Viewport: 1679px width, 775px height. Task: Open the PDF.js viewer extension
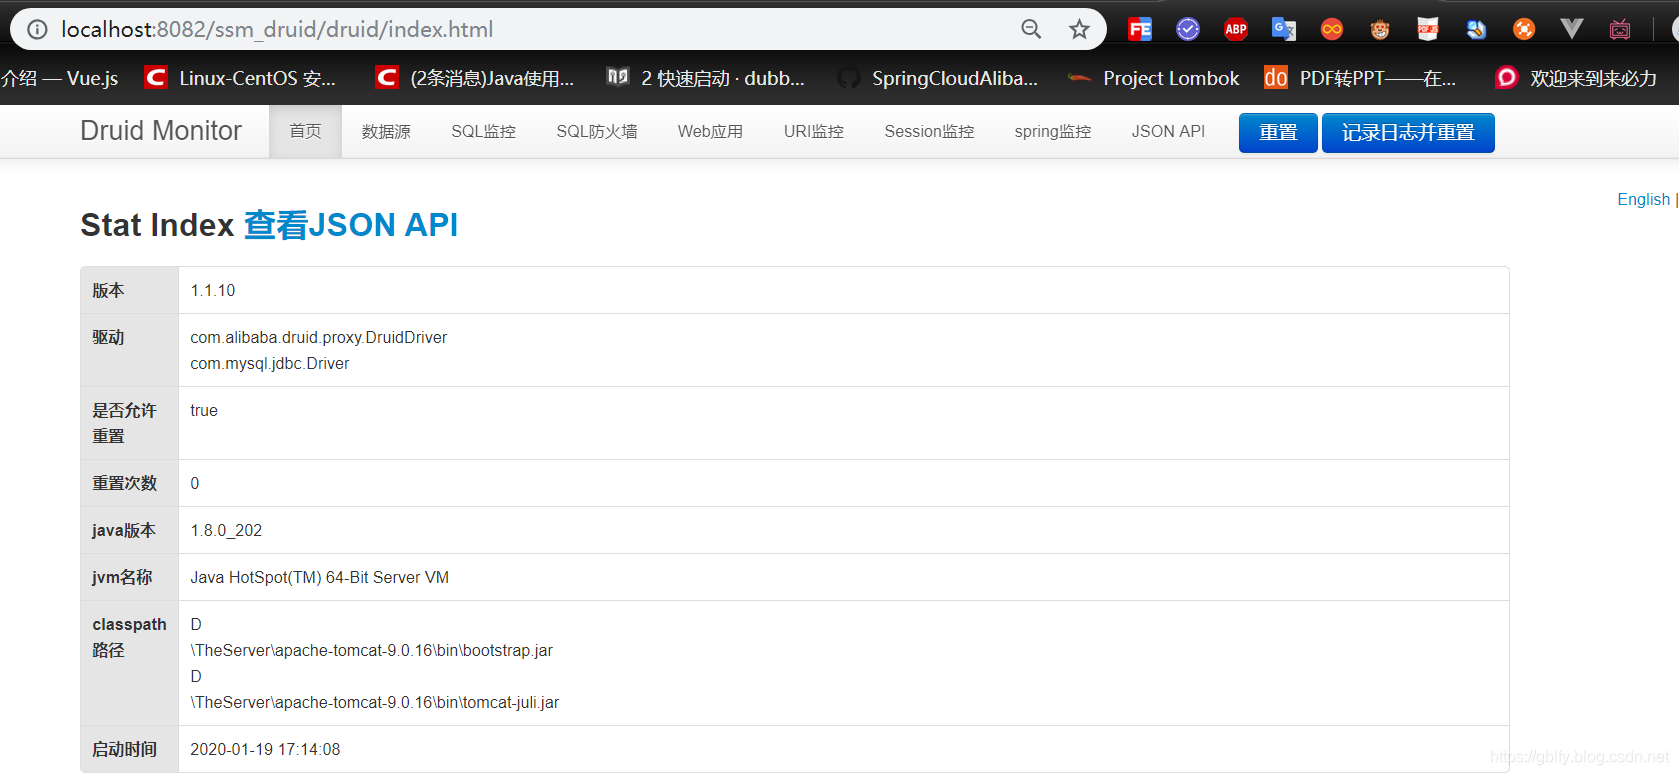[1428, 29]
